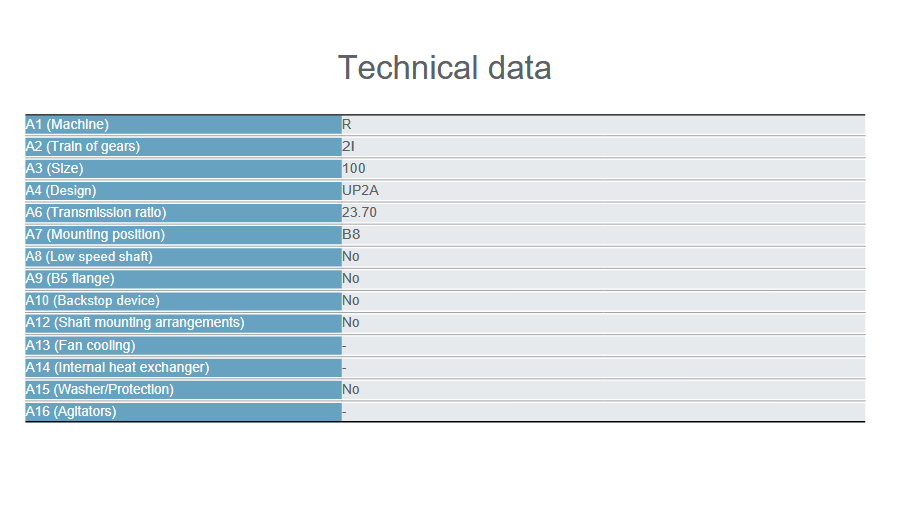Select the A1 (Machine) label cell

183,125
